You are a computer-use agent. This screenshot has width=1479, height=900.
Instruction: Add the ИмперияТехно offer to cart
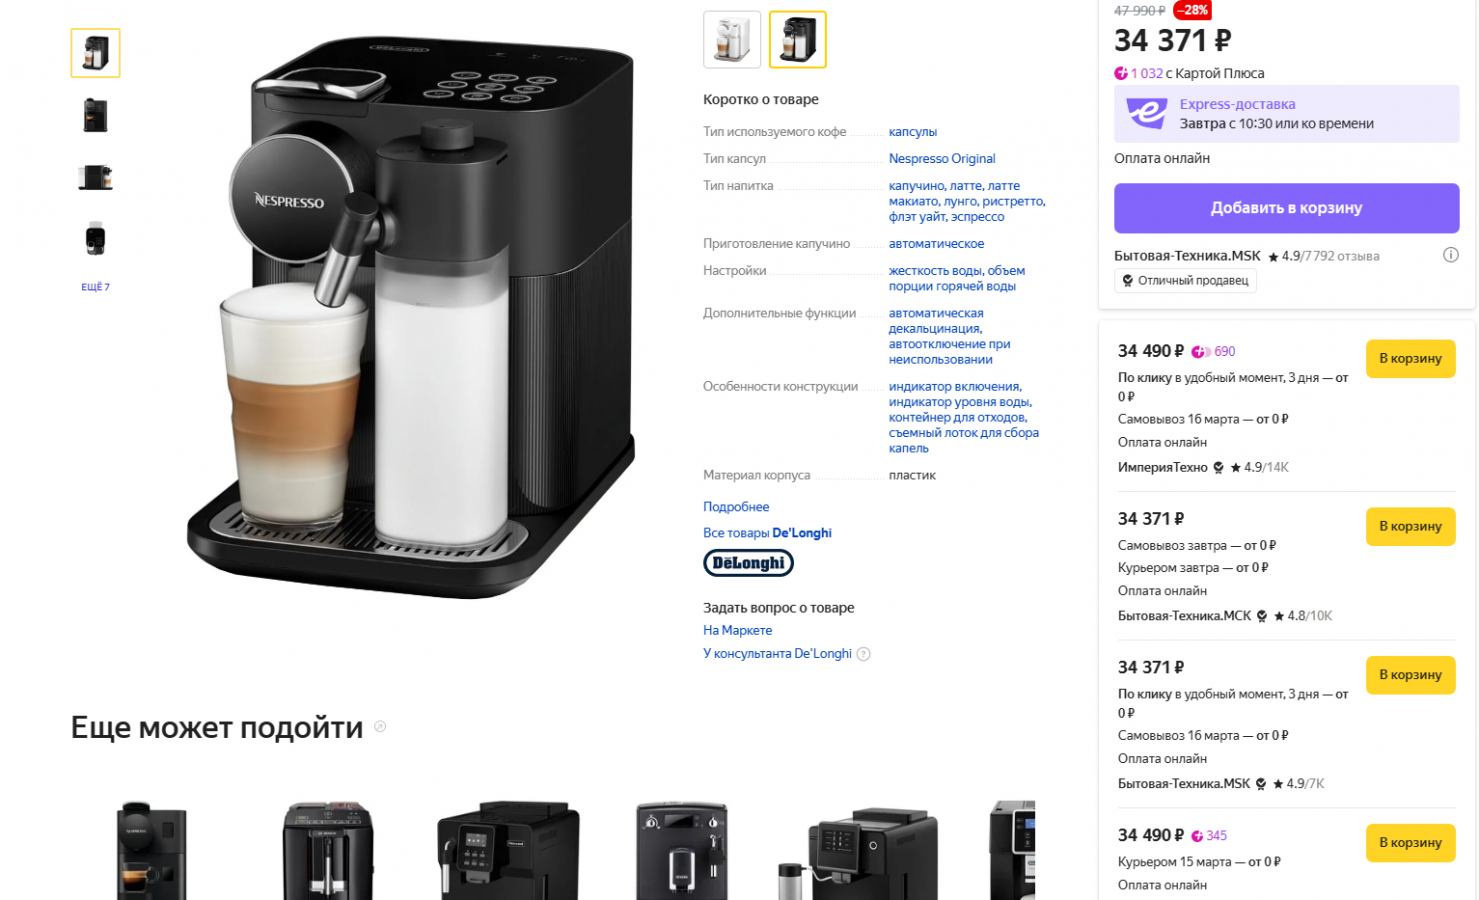coord(1410,358)
